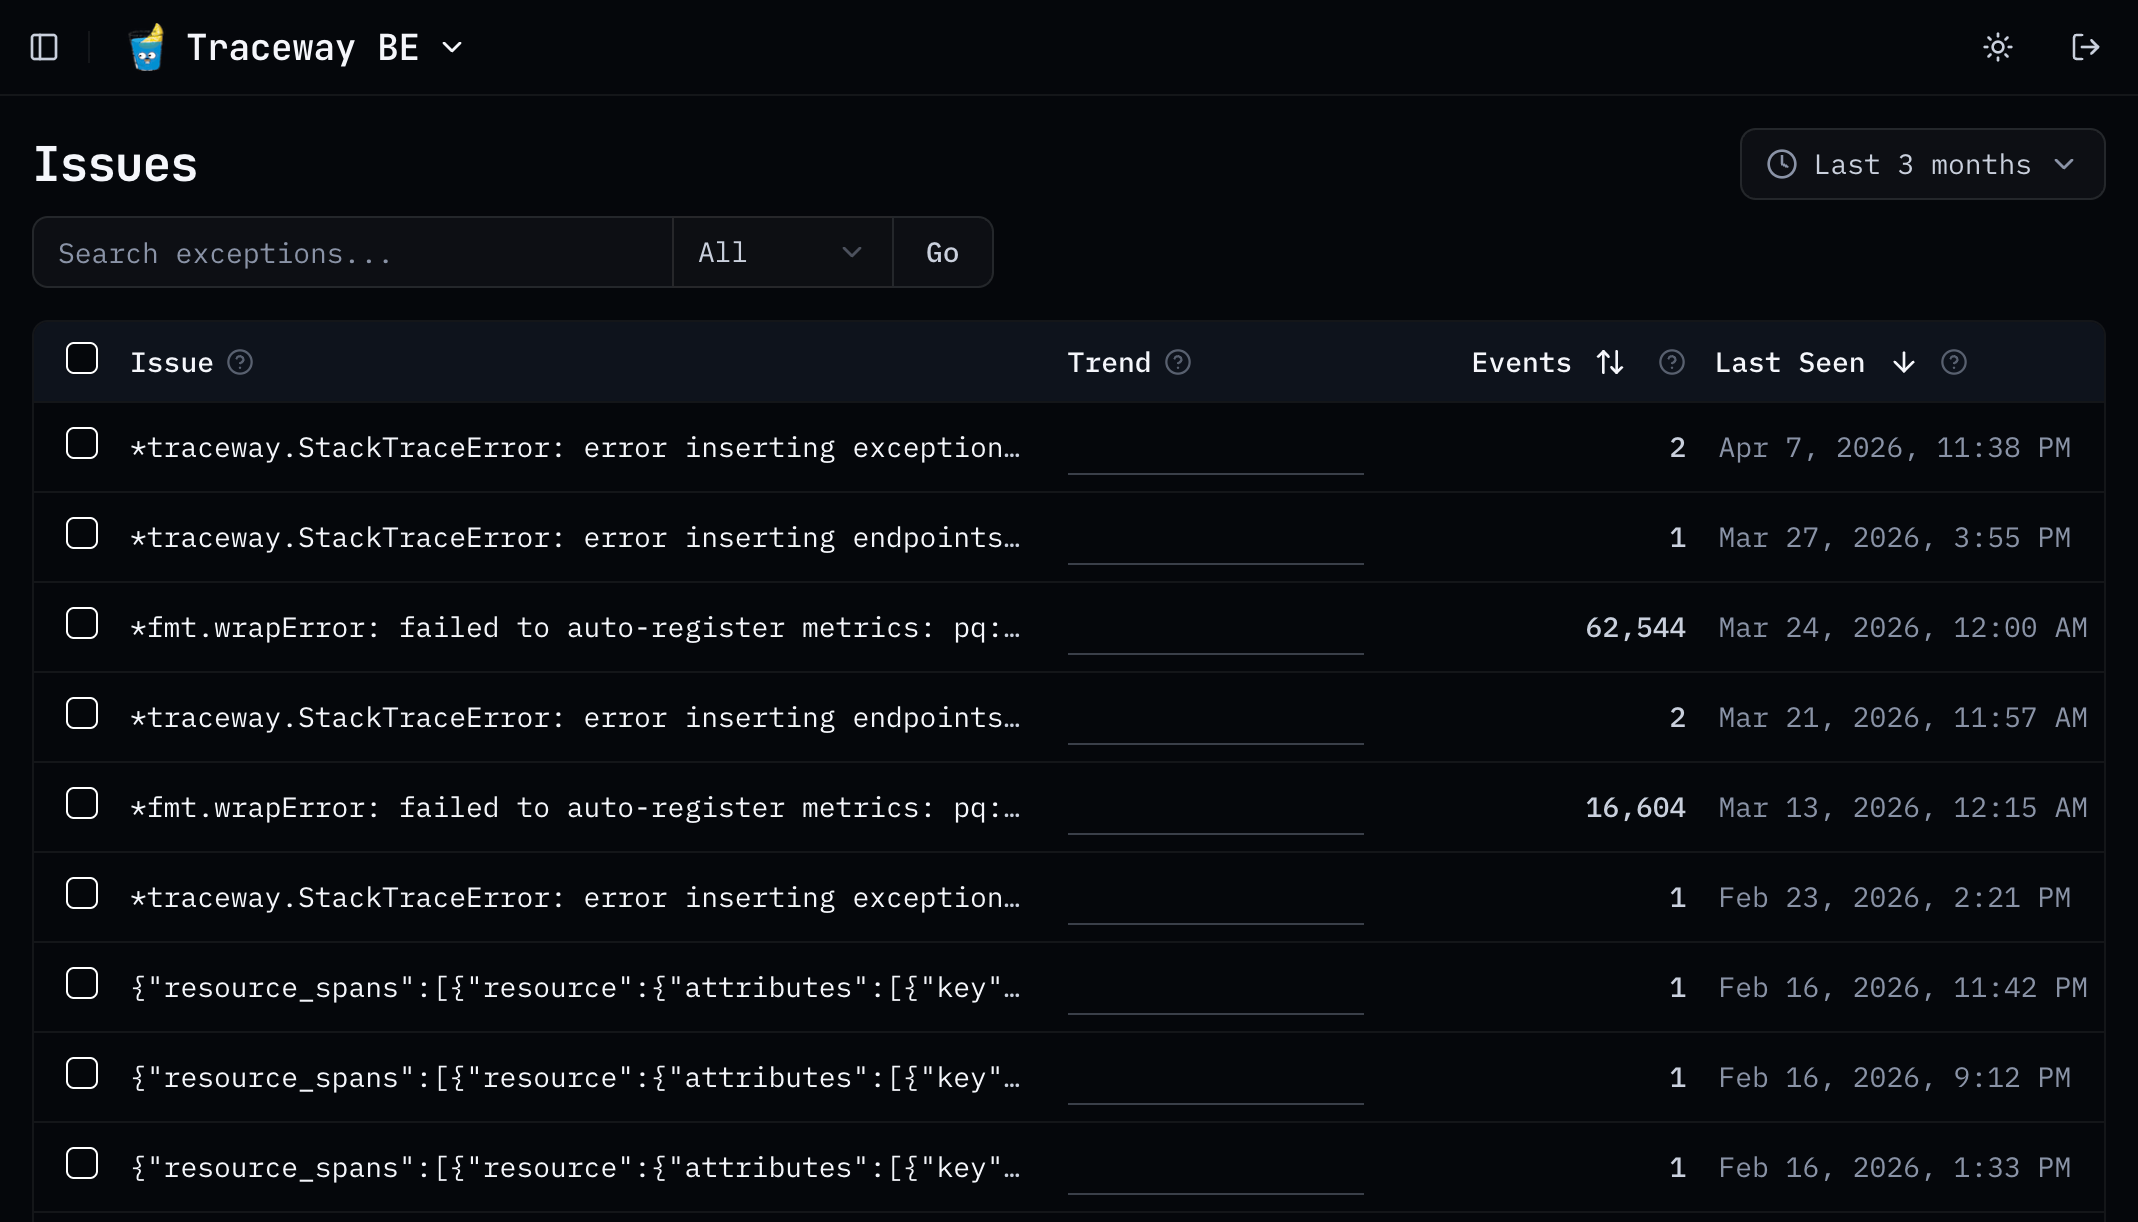Viewport: 2138px width, 1222px height.
Task: Click the Events column header label
Action: [x=1521, y=362]
